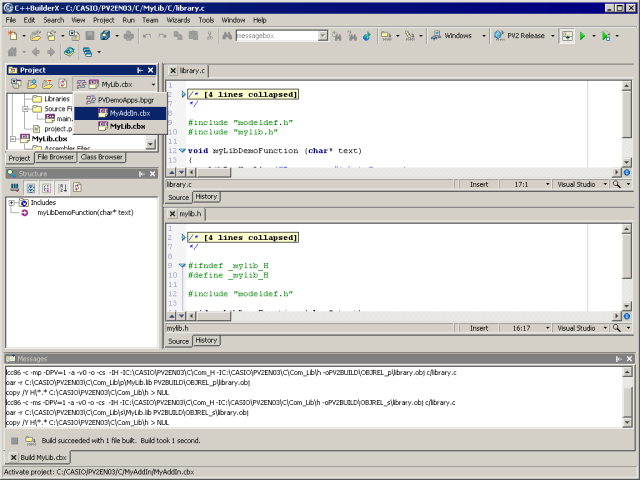Click the Forward arrow navigation icon
The width and height of the screenshot is (640, 480).
click(x=51, y=52)
